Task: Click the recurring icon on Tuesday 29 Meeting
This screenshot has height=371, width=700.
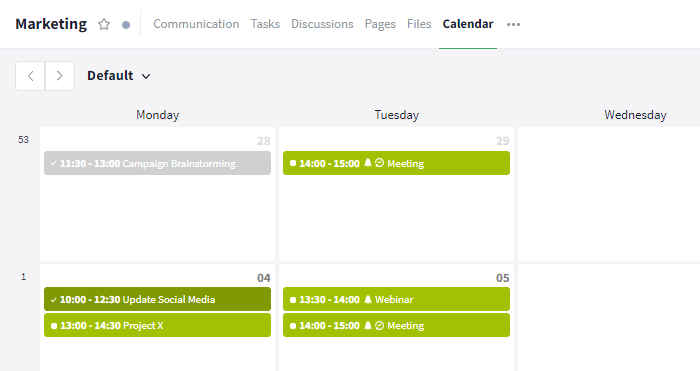Action: pyautogui.click(x=379, y=163)
